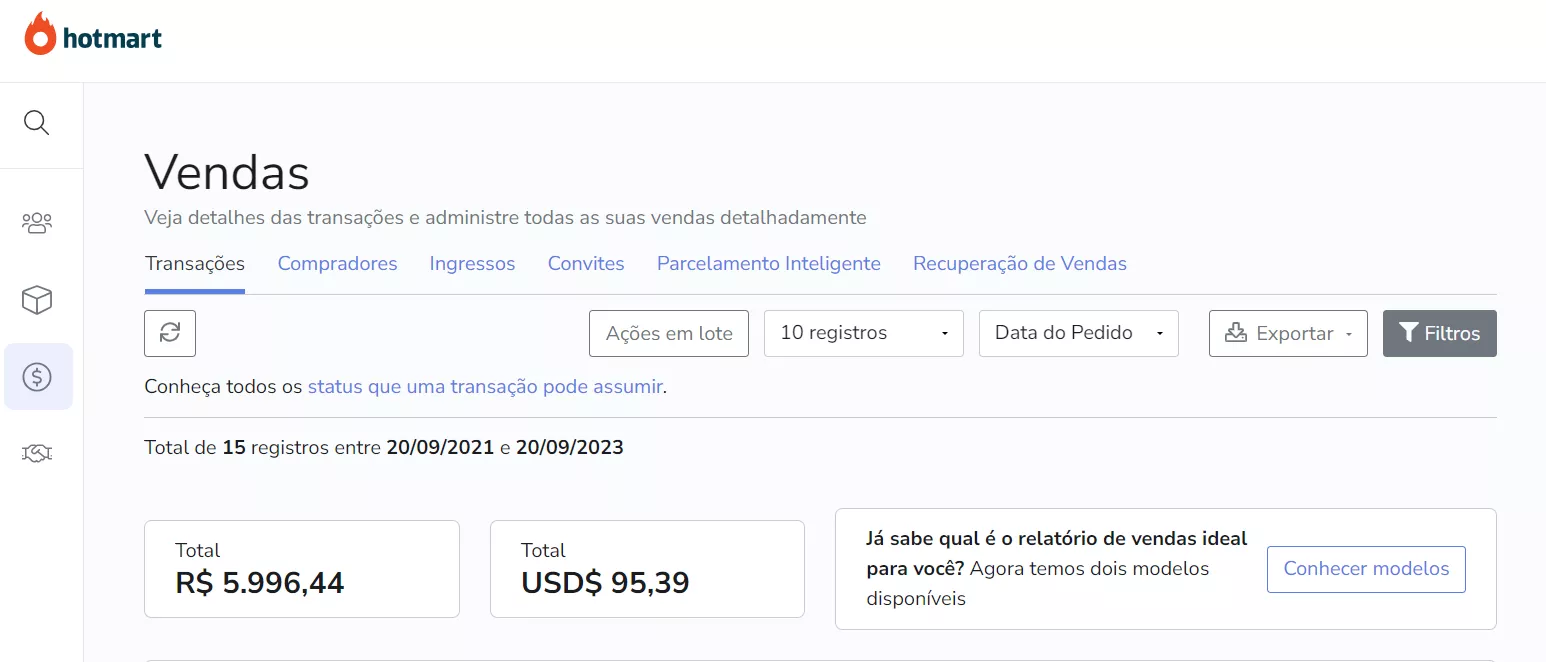
Task: Open the handshake affiliates icon in sidebar
Action: coord(37,454)
